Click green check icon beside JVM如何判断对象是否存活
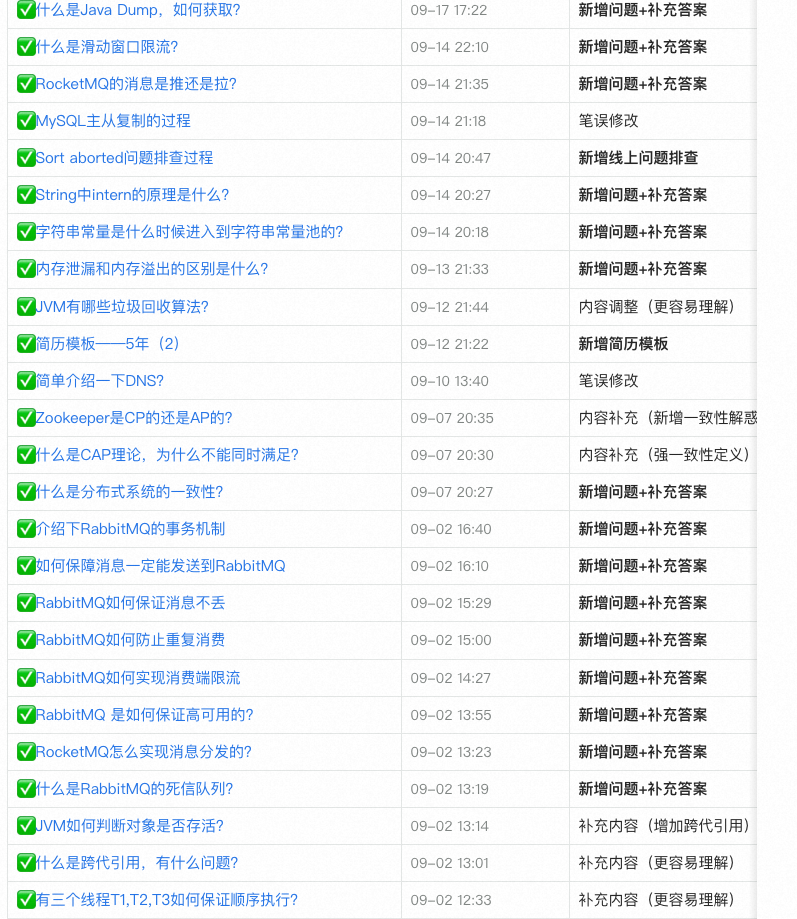The width and height of the screenshot is (797, 919). 26,825
